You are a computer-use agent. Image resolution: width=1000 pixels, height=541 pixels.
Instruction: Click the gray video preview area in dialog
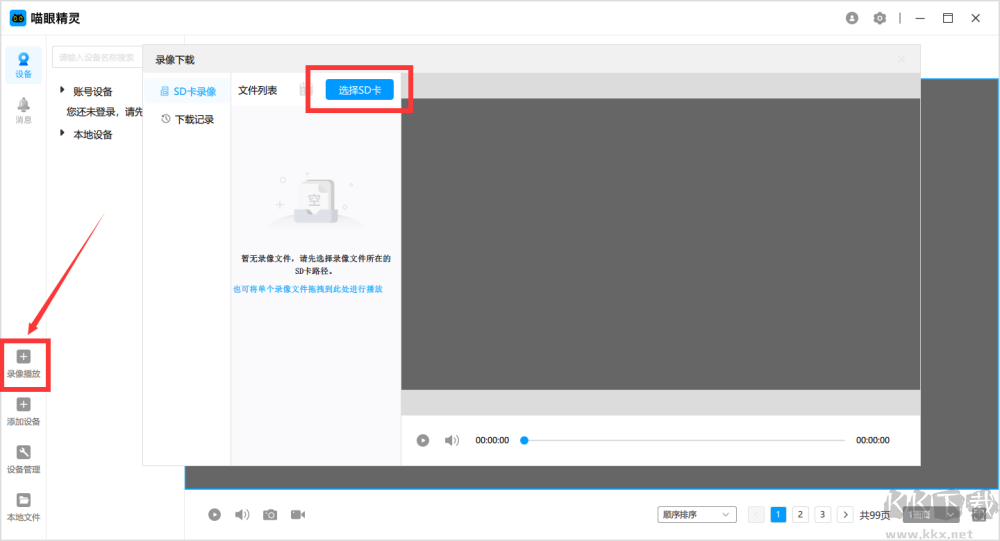(661, 244)
